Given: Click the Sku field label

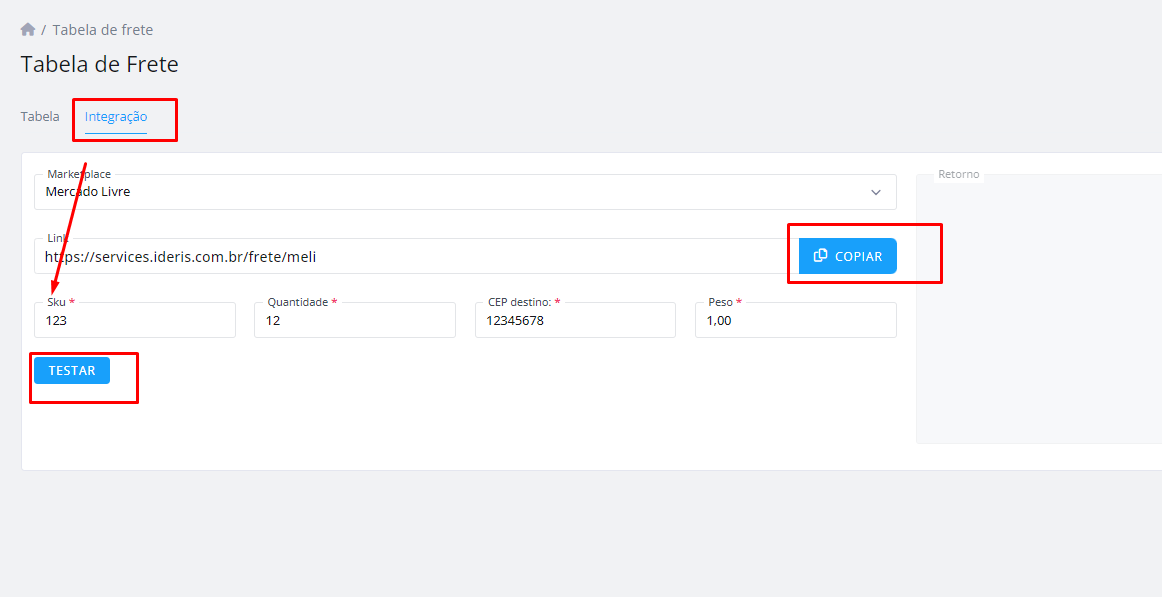Looking at the screenshot, I should click(56, 302).
